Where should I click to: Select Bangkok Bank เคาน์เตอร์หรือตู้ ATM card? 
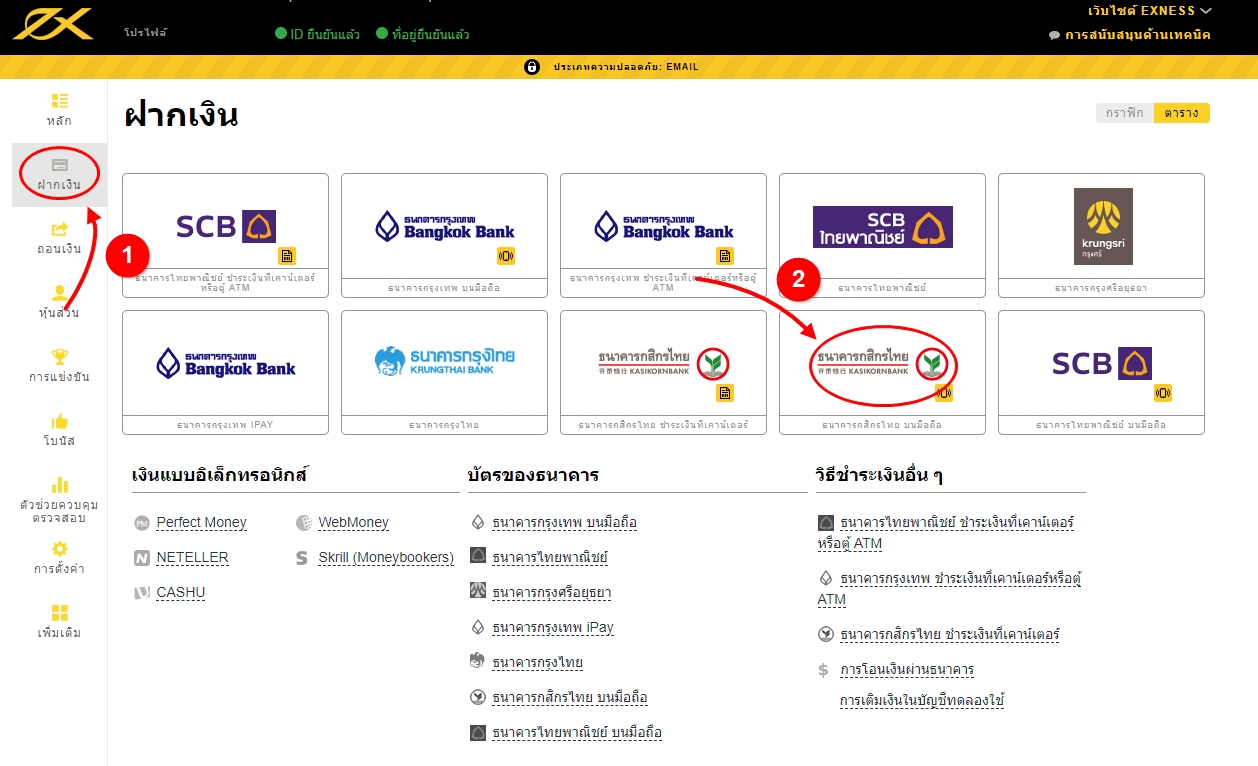pos(663,235)
